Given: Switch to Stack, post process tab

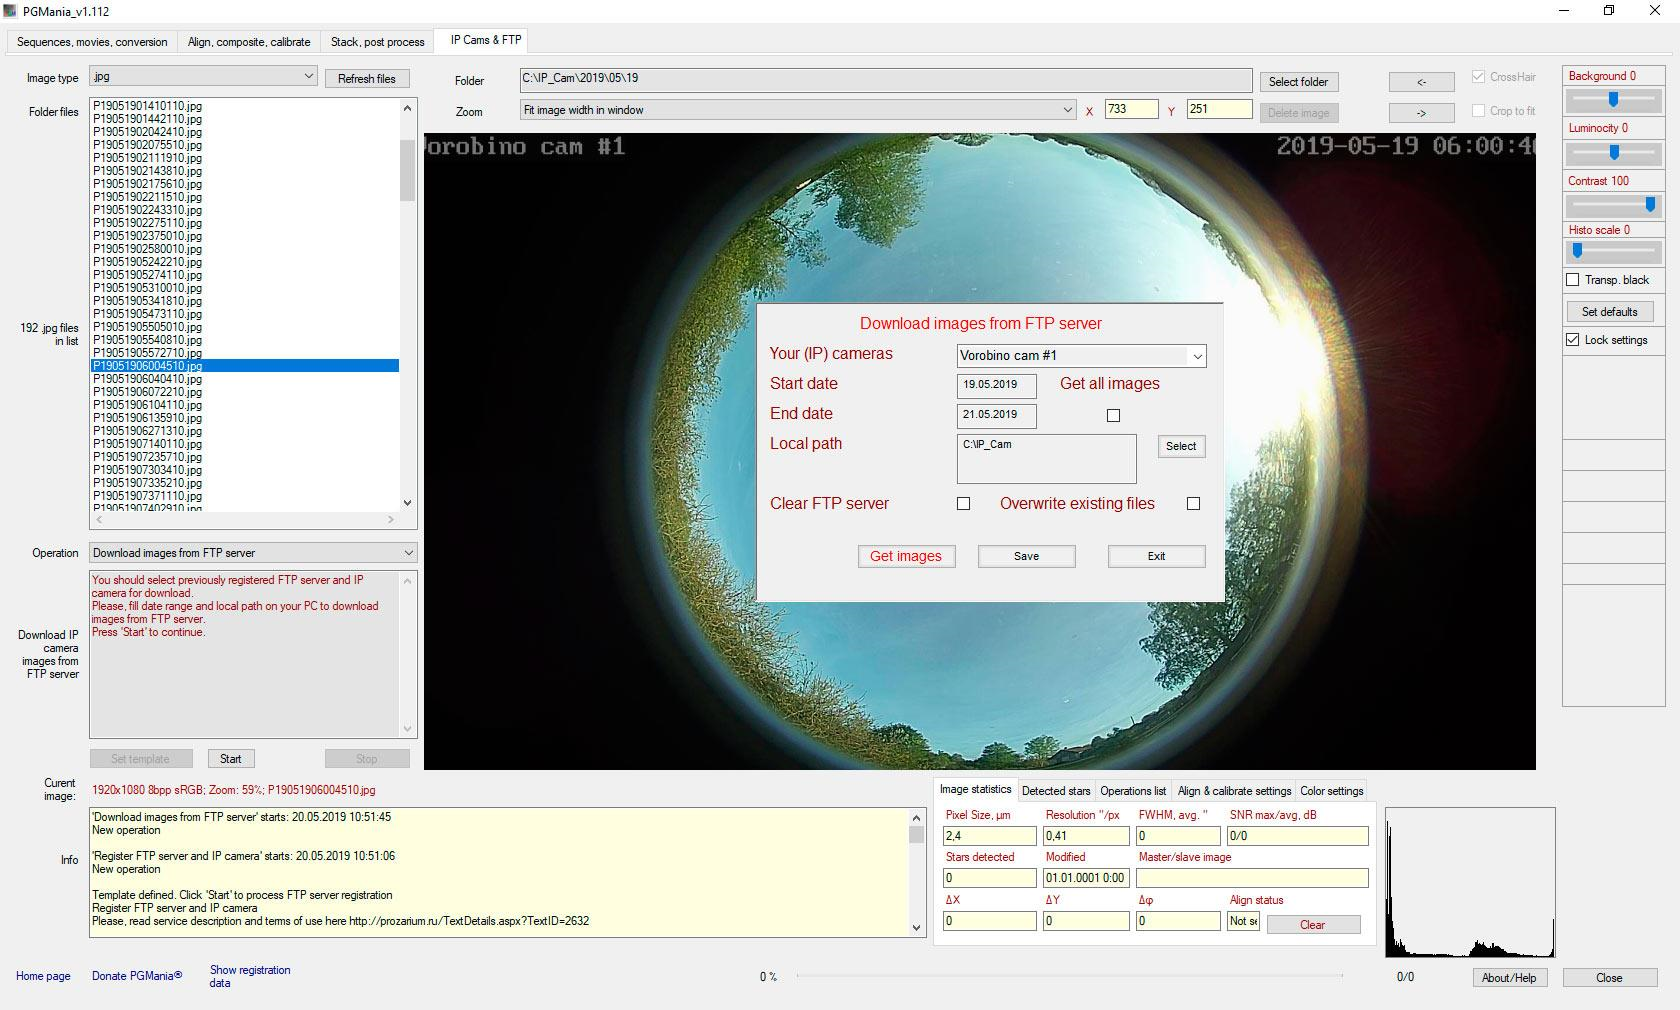Looking at the screenshot, I should (x=377, y=42).
